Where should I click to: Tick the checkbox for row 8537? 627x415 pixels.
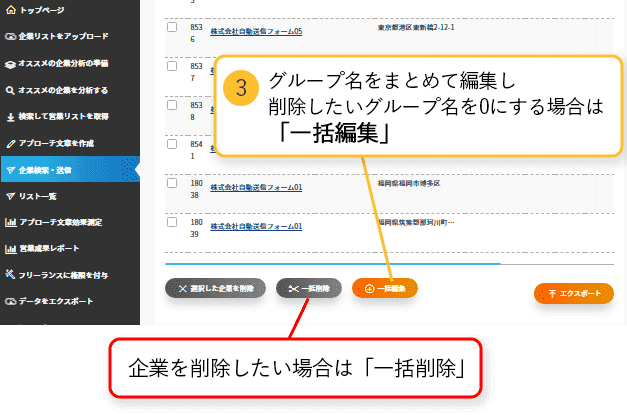pyautogui.click(x=172, y=66)
